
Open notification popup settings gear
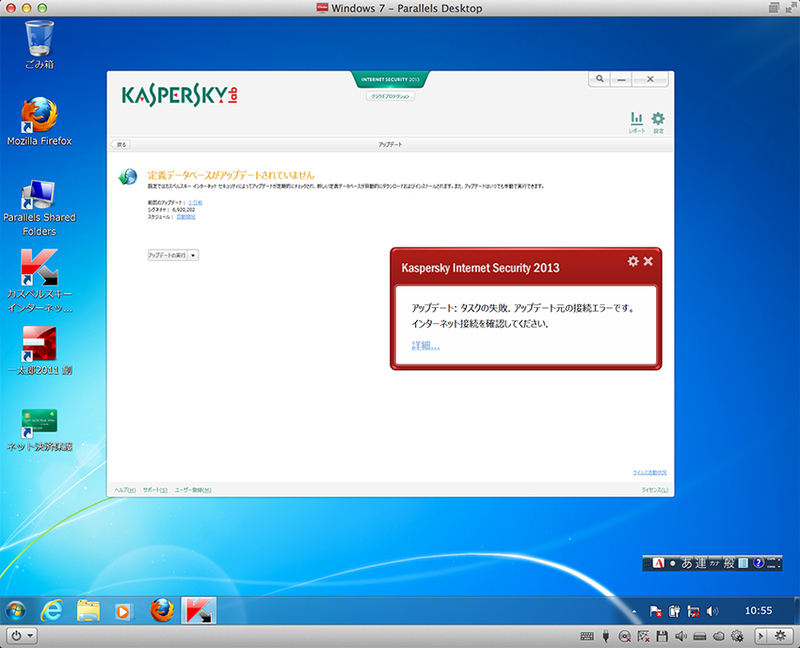[x=633, y=261]
